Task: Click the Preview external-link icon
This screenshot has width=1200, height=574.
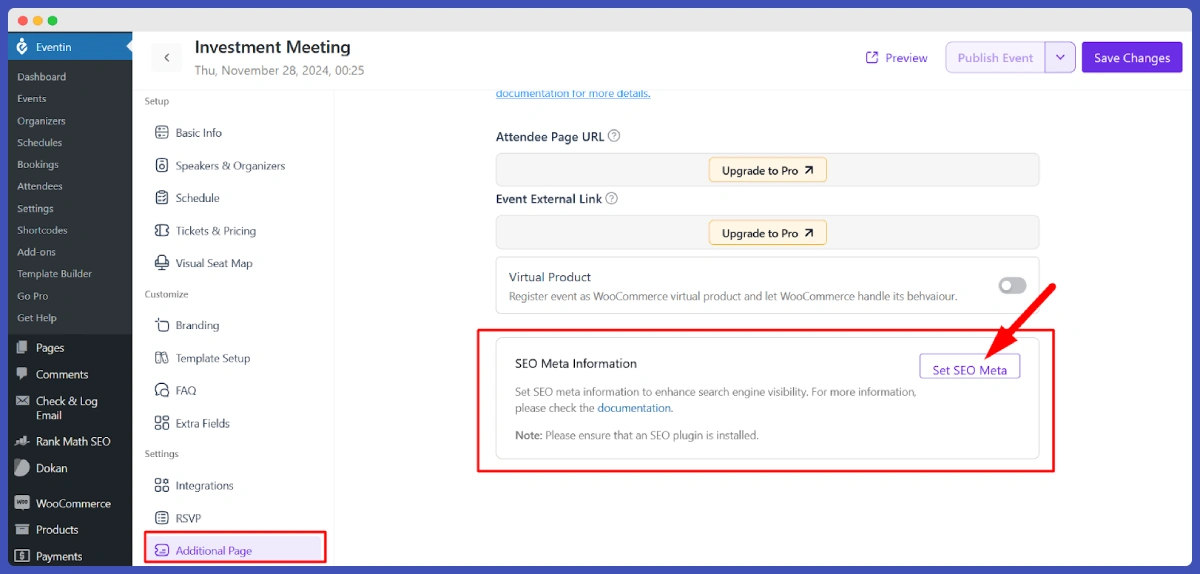Action: (x=872, y=58)
